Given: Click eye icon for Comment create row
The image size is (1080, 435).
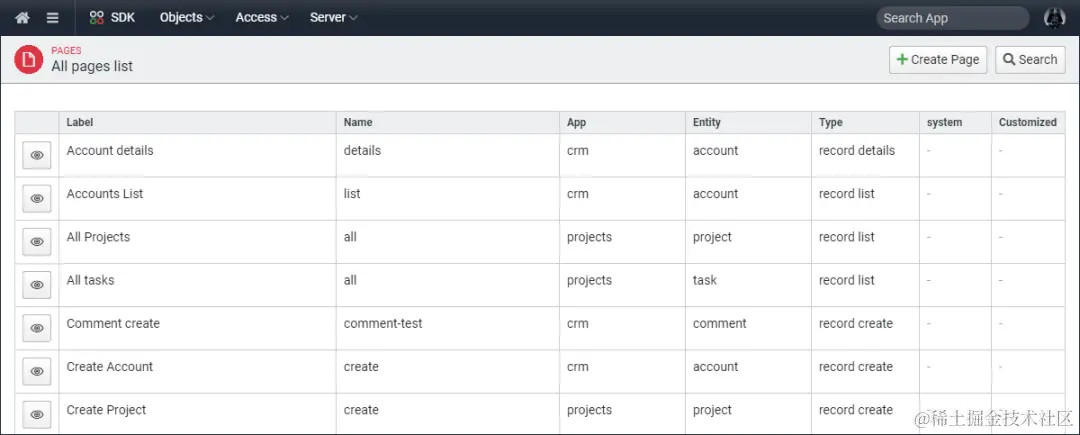Looking at the screenshot, I should (37, 328).
